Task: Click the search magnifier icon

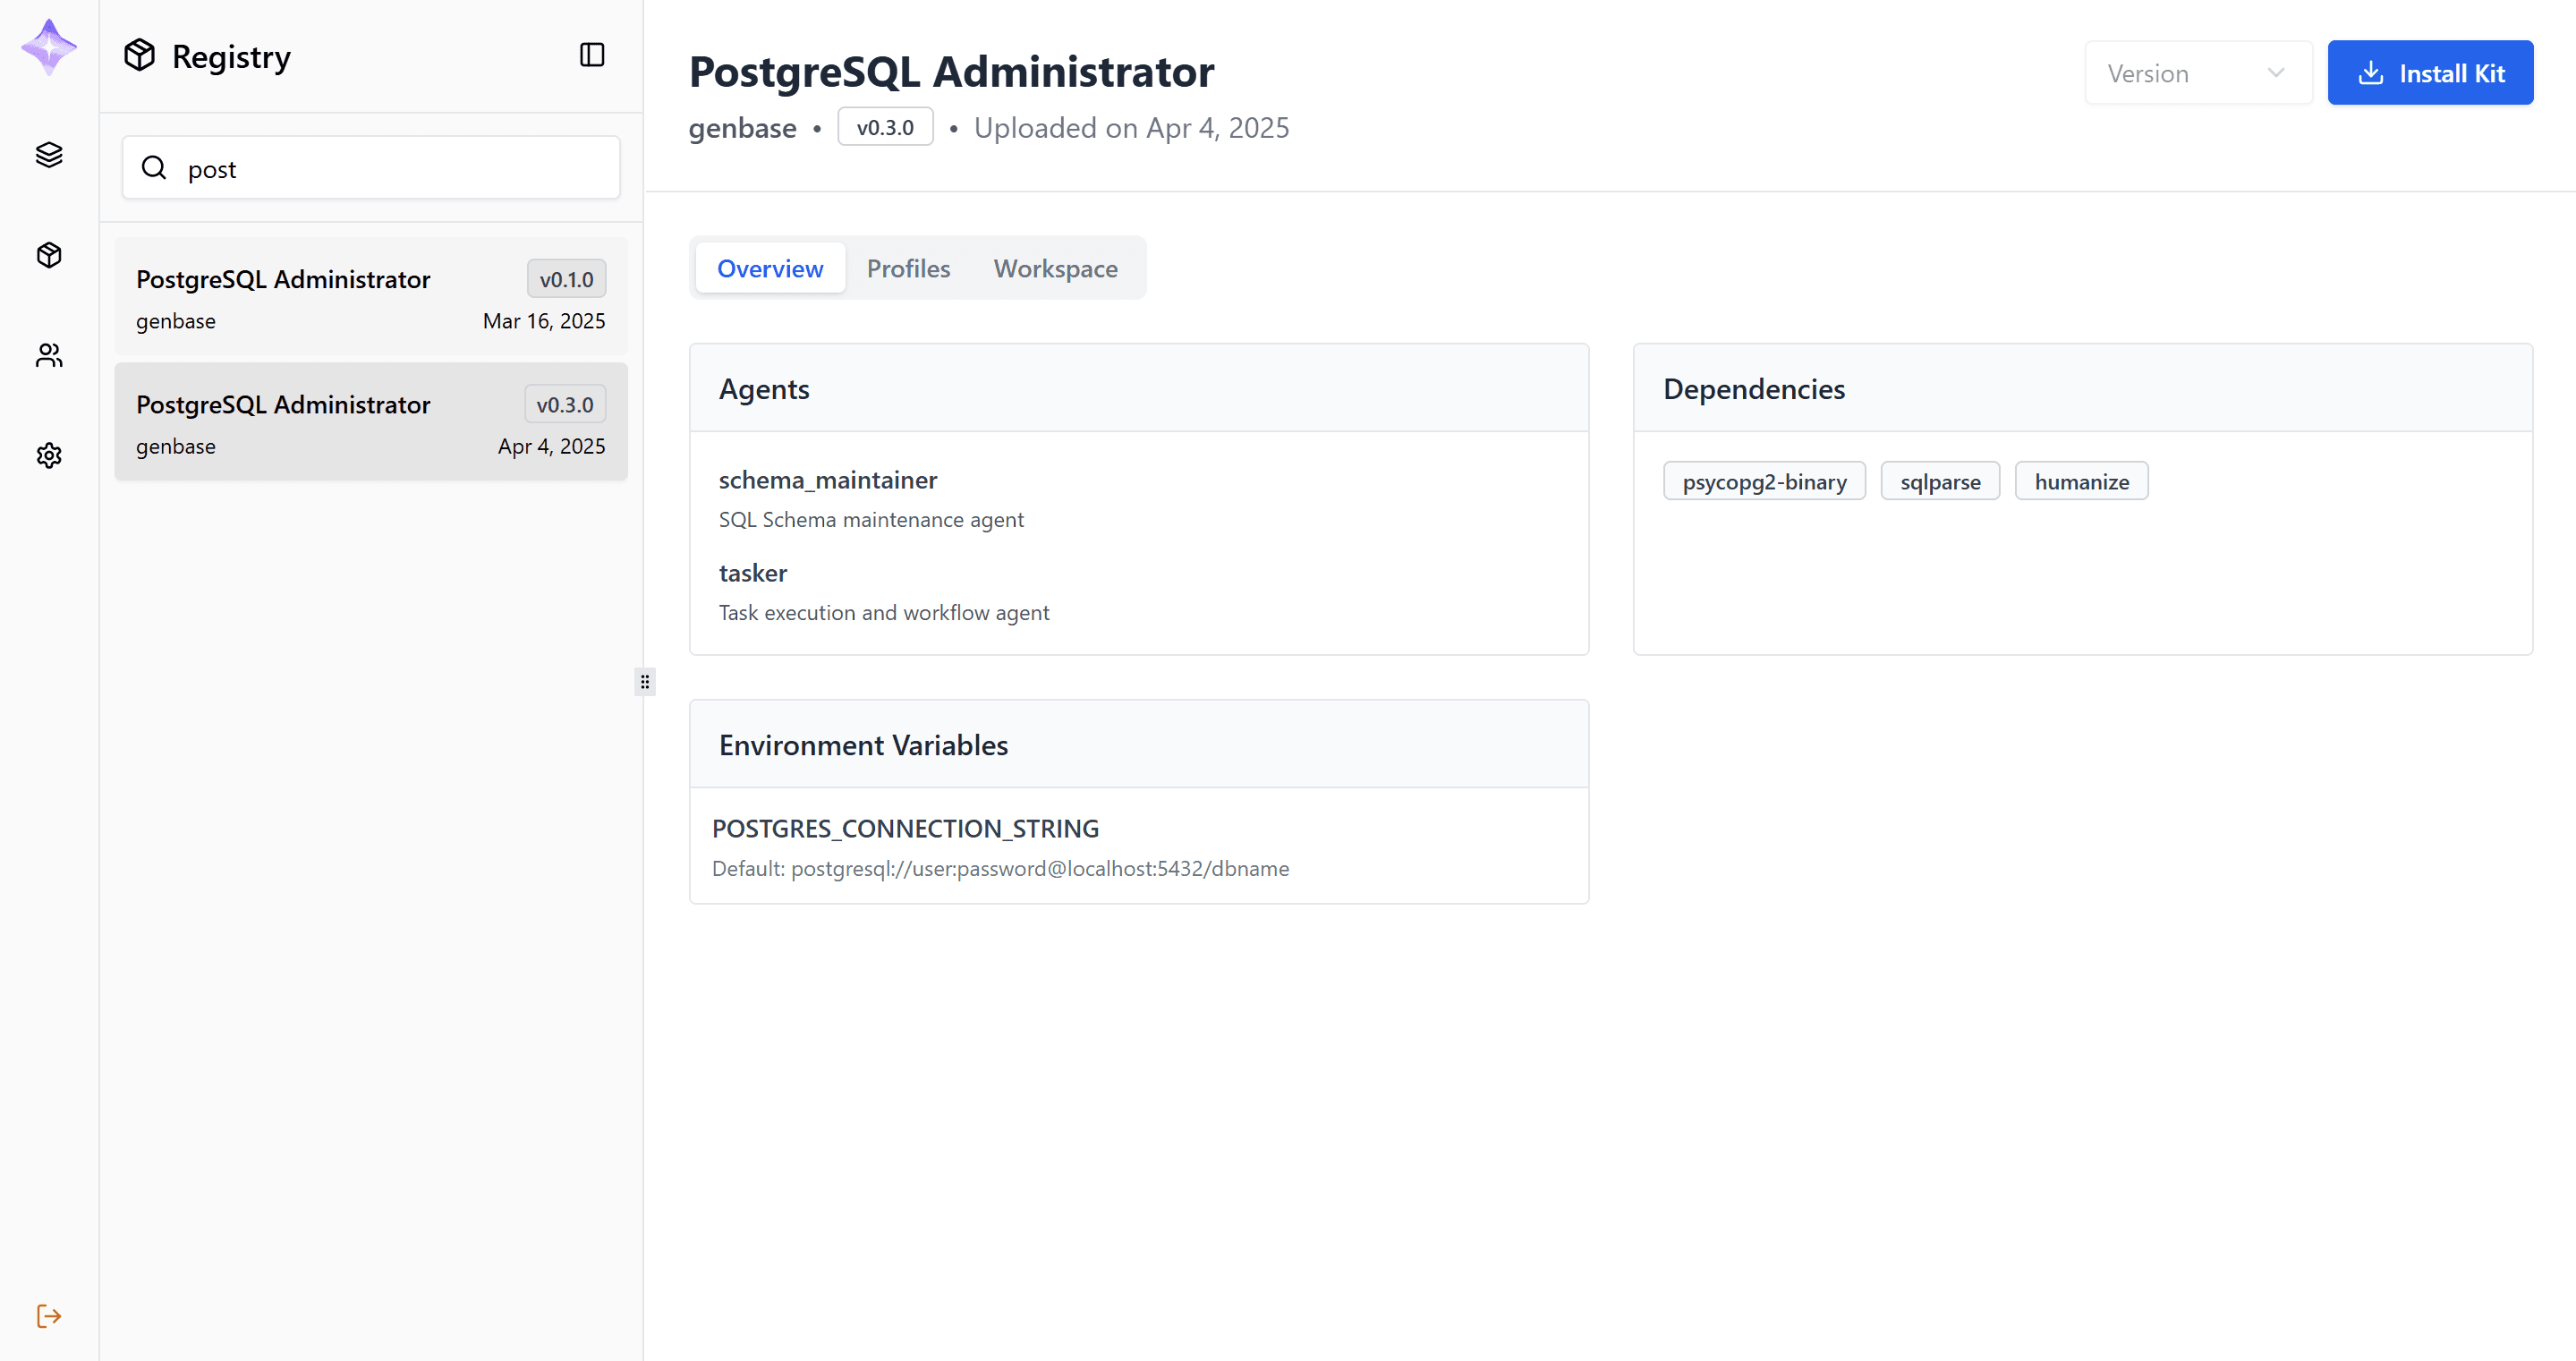Action: [154, 168]
